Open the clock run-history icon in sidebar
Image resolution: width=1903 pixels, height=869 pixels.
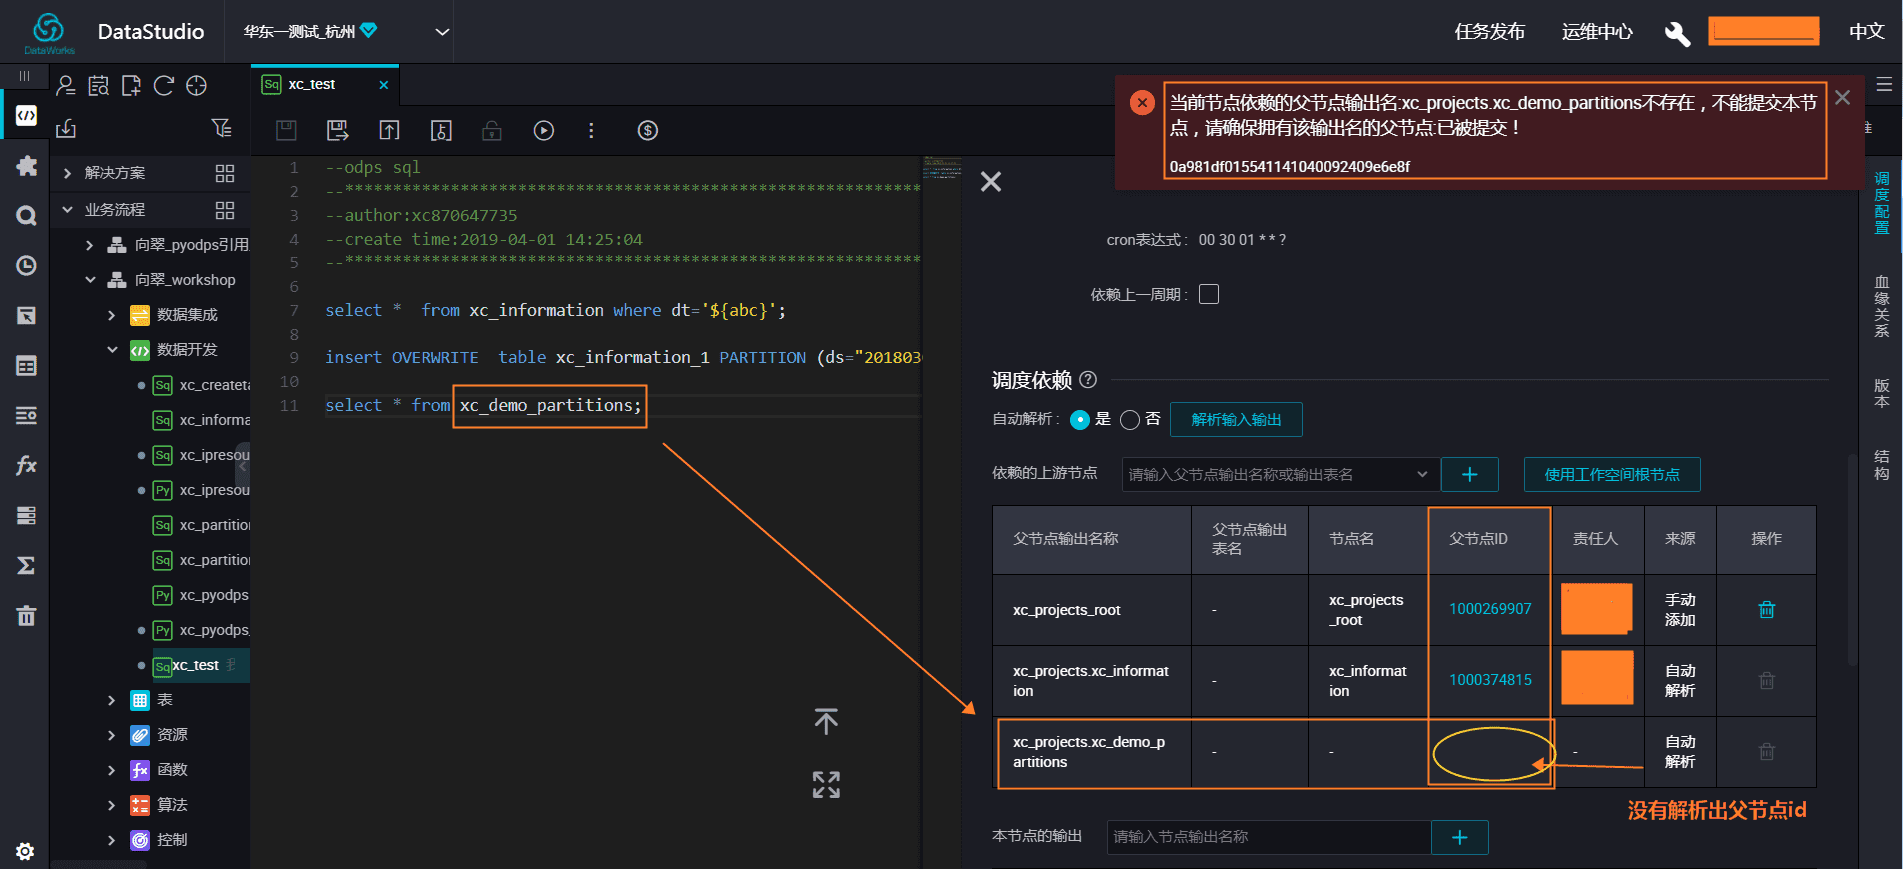pos(27,265)
